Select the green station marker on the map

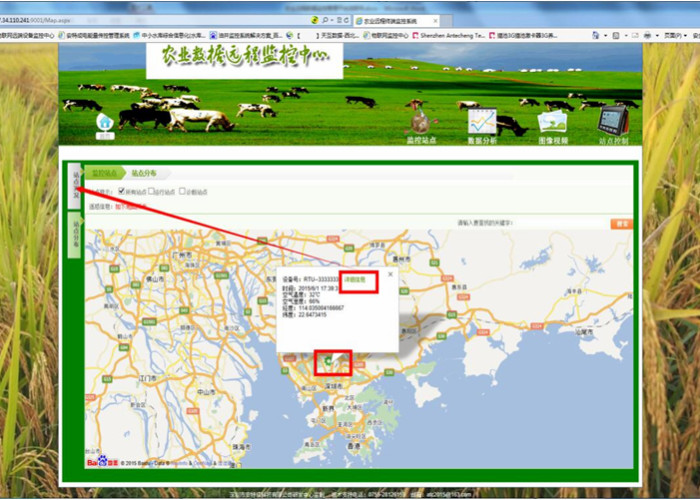click(x=329, y=361)
